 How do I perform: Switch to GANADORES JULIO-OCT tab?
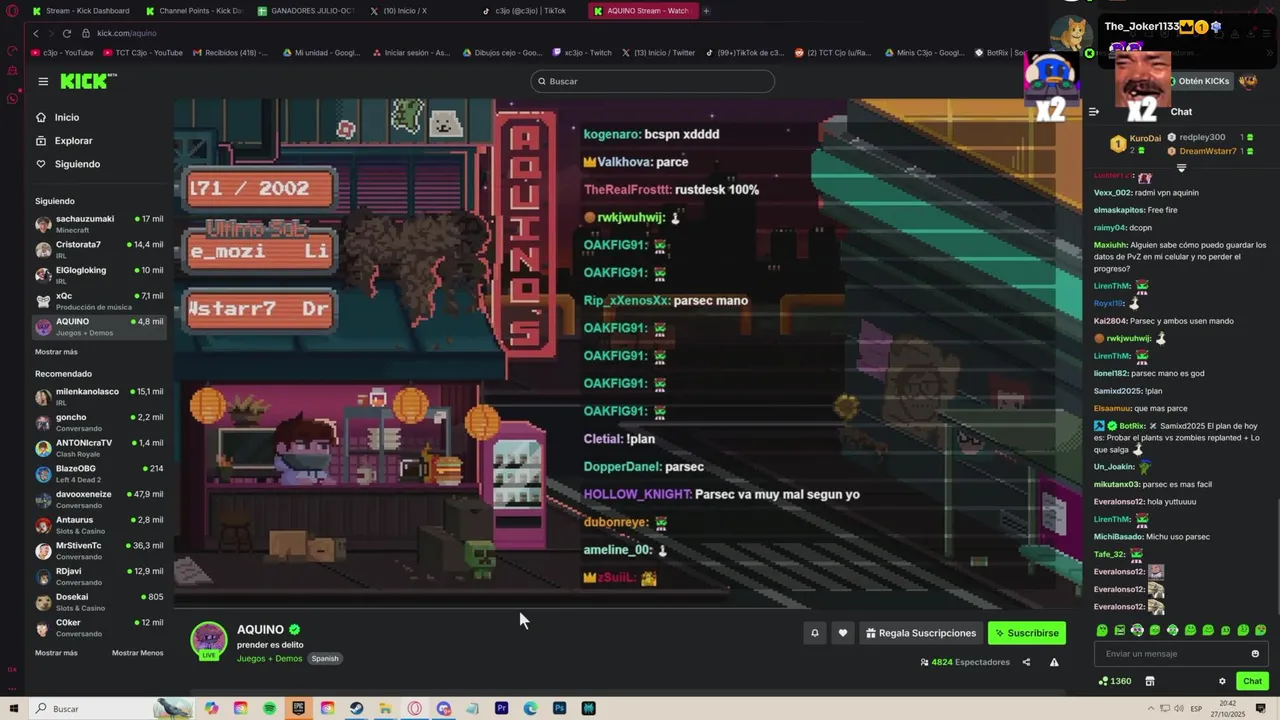(x=307, y=11)
